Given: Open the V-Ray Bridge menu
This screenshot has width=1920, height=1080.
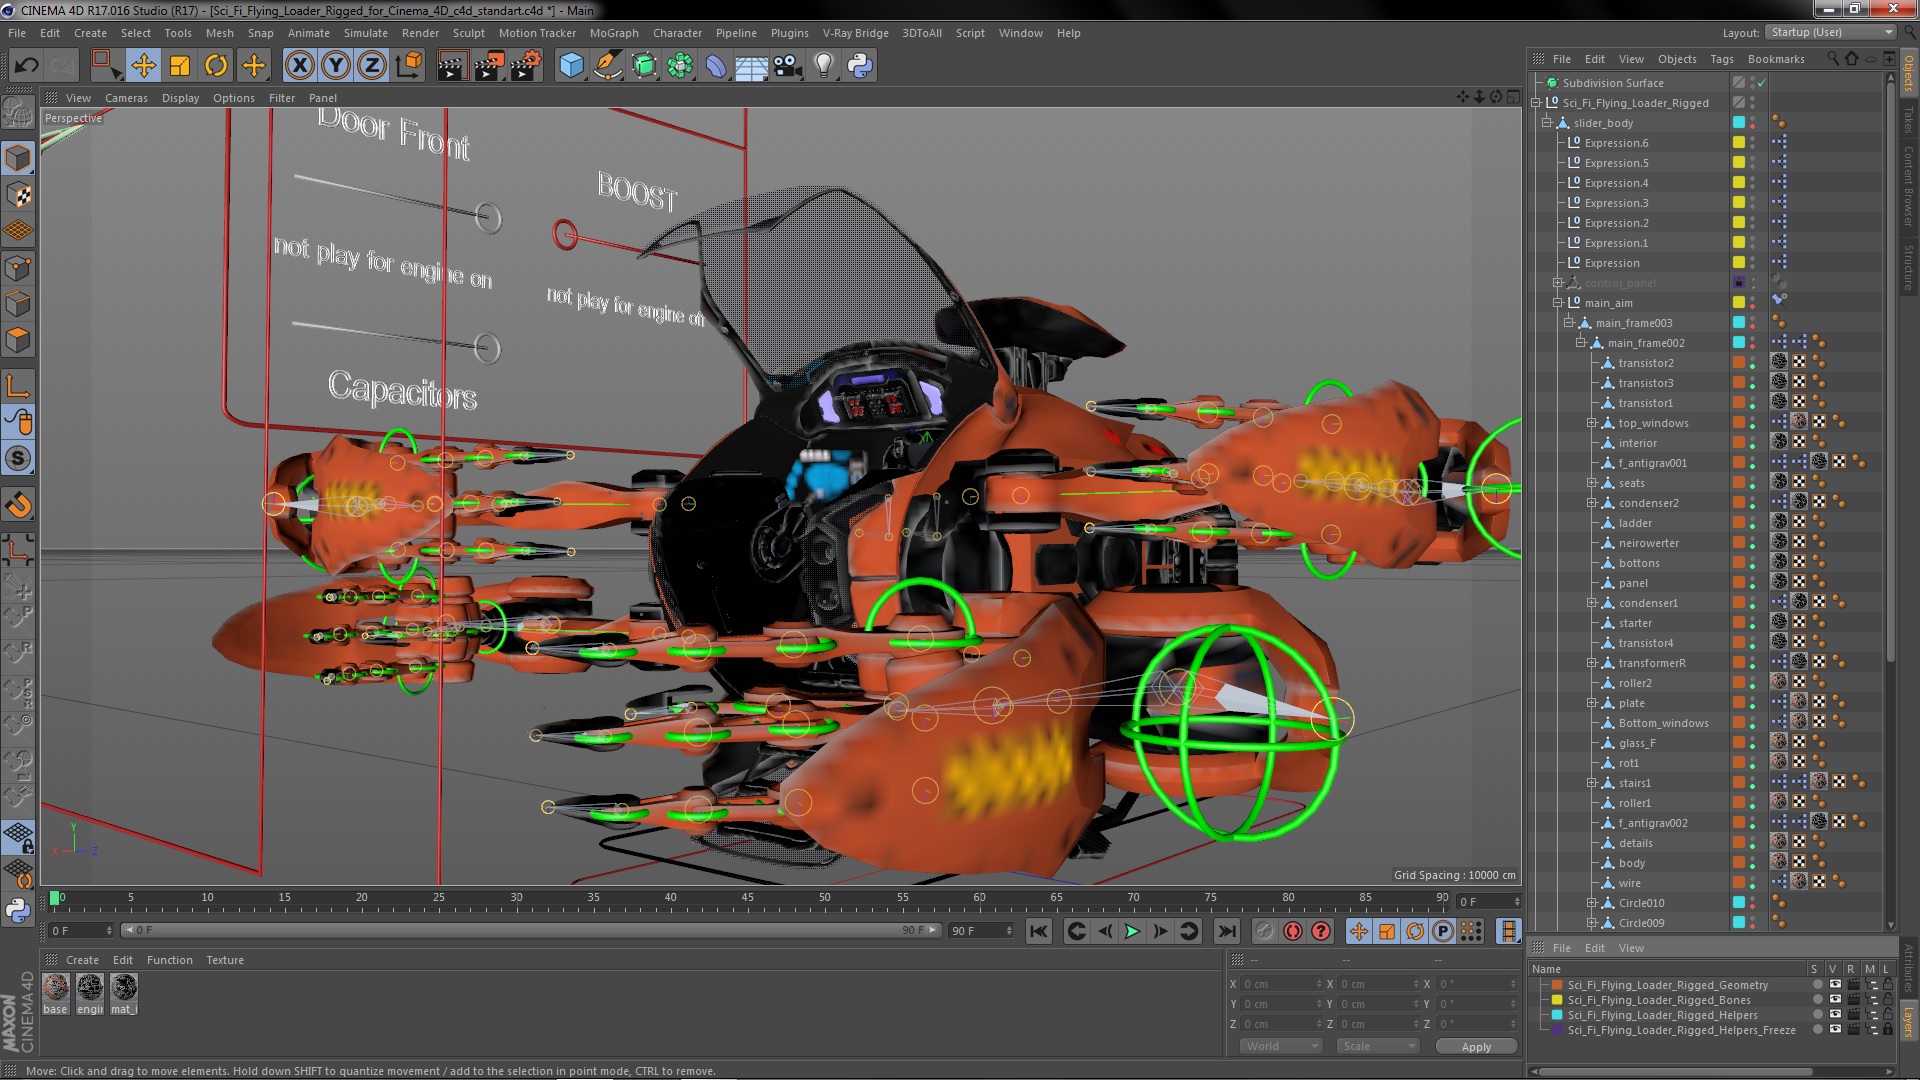Looking at the screenshot, I should tap(855, 33).
